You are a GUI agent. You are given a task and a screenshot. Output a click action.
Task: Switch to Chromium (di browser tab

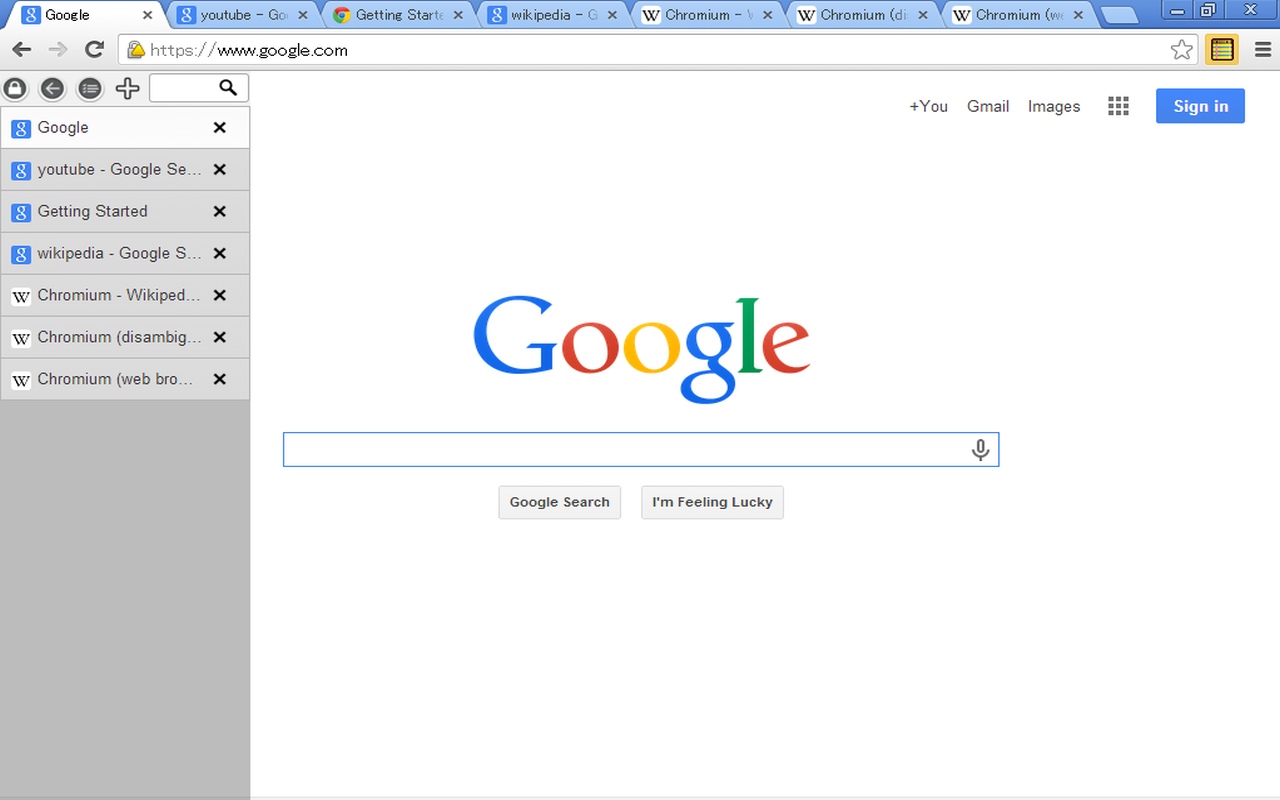(863, 15)
